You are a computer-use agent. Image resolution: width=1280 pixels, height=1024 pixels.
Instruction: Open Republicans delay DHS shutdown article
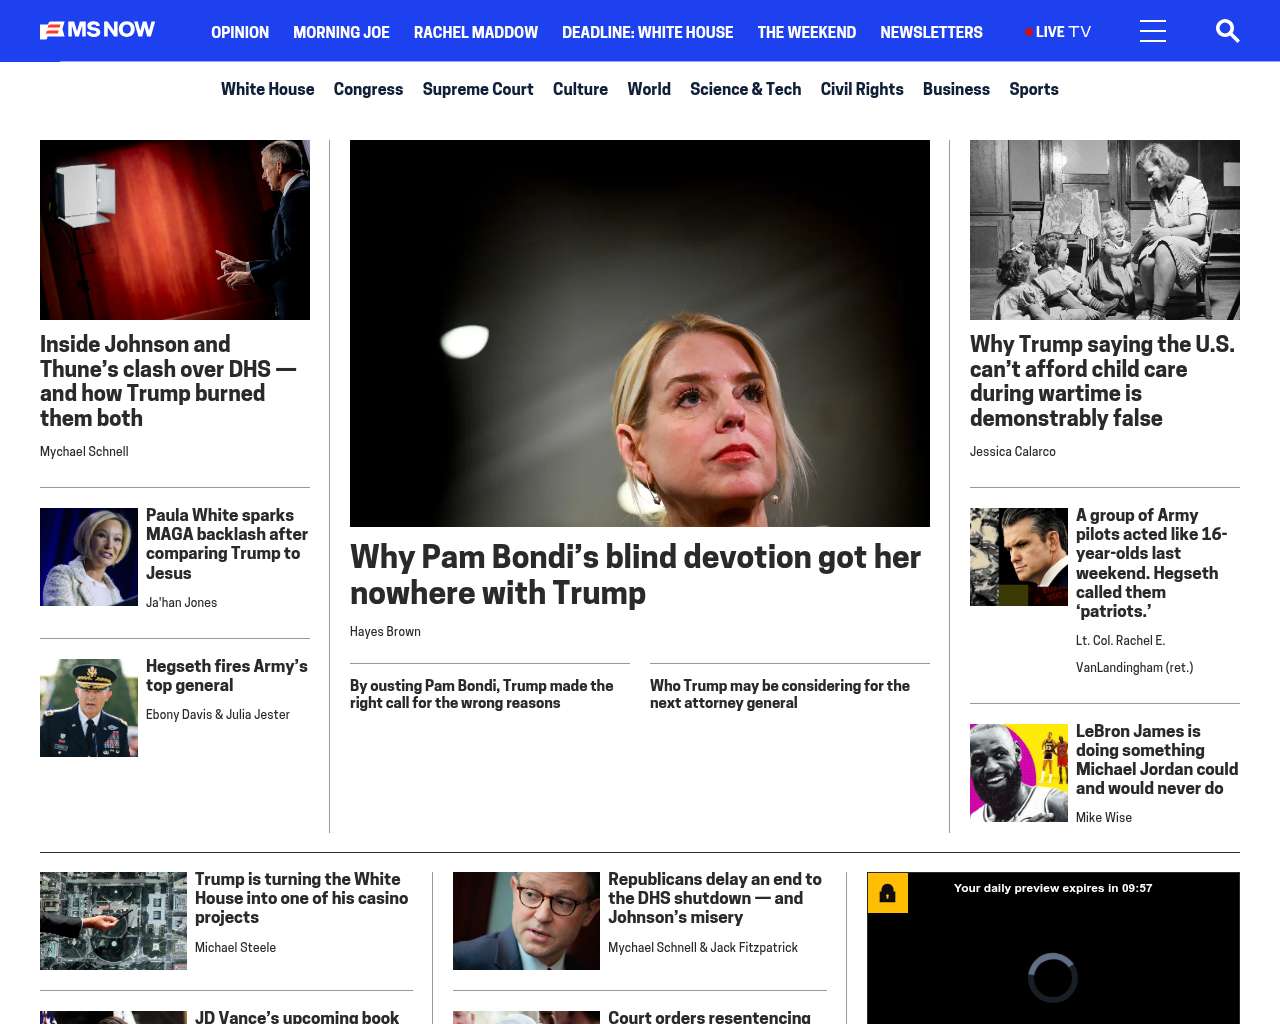pos(715,898)
